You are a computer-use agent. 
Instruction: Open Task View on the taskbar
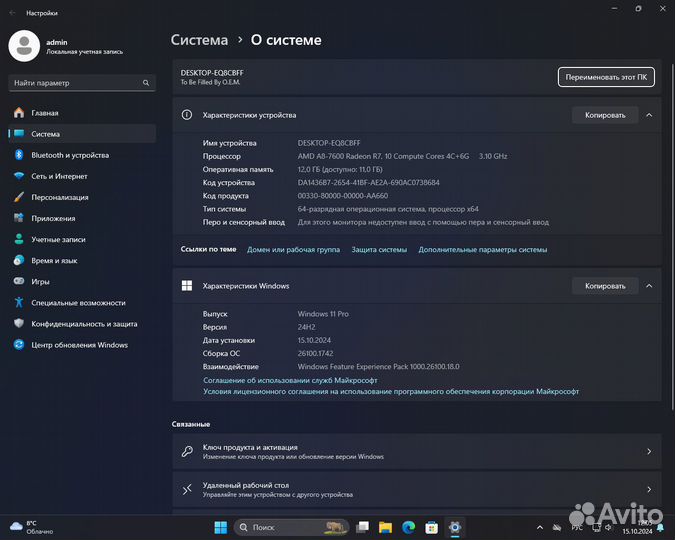pos(362,527)
